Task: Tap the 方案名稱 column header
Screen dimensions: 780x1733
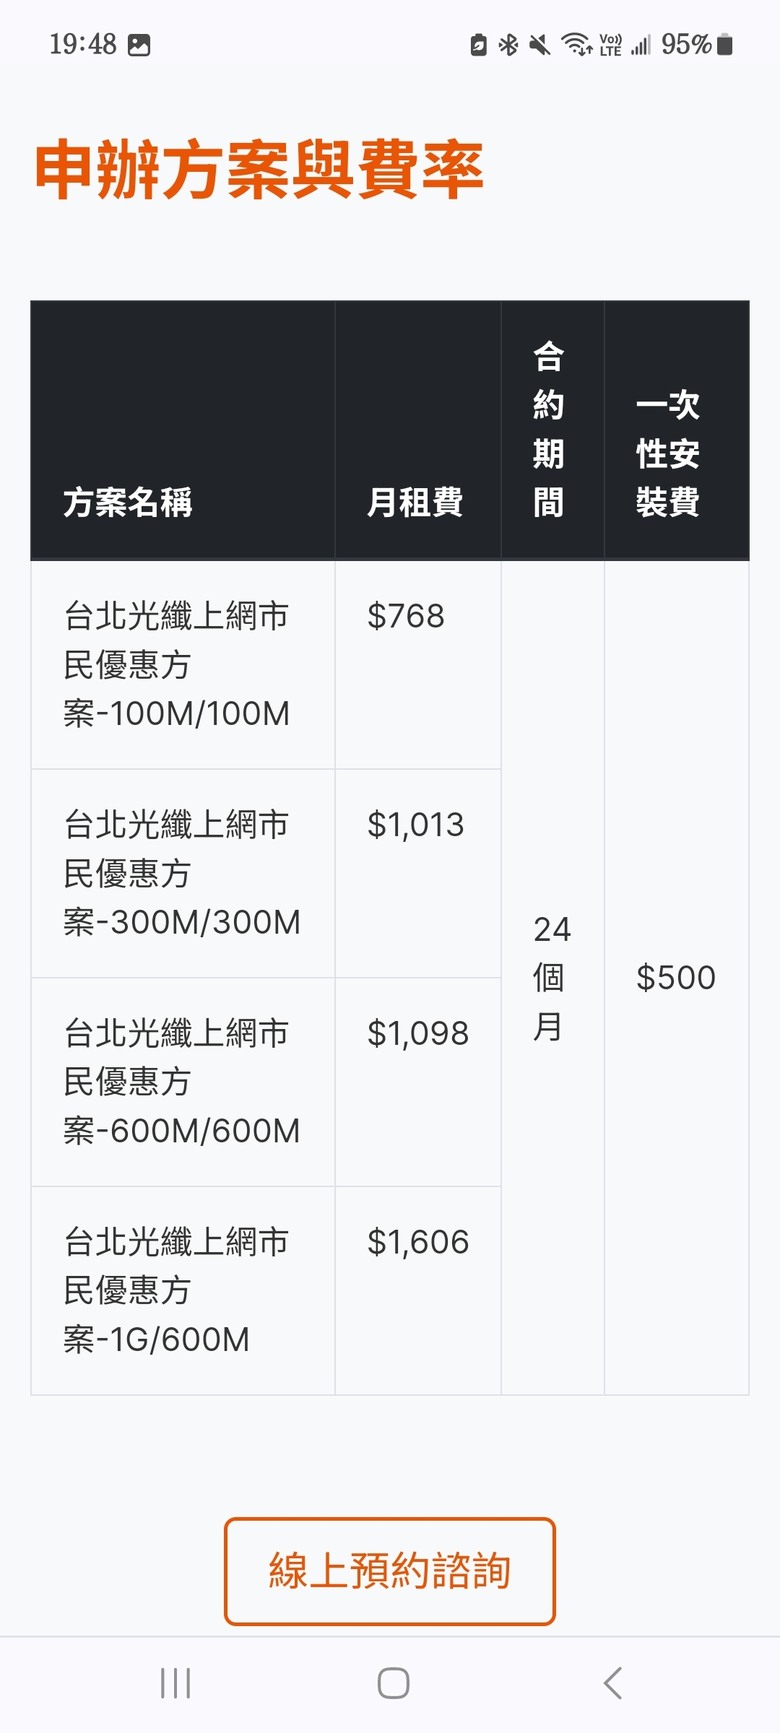Action: pos(128,502)
